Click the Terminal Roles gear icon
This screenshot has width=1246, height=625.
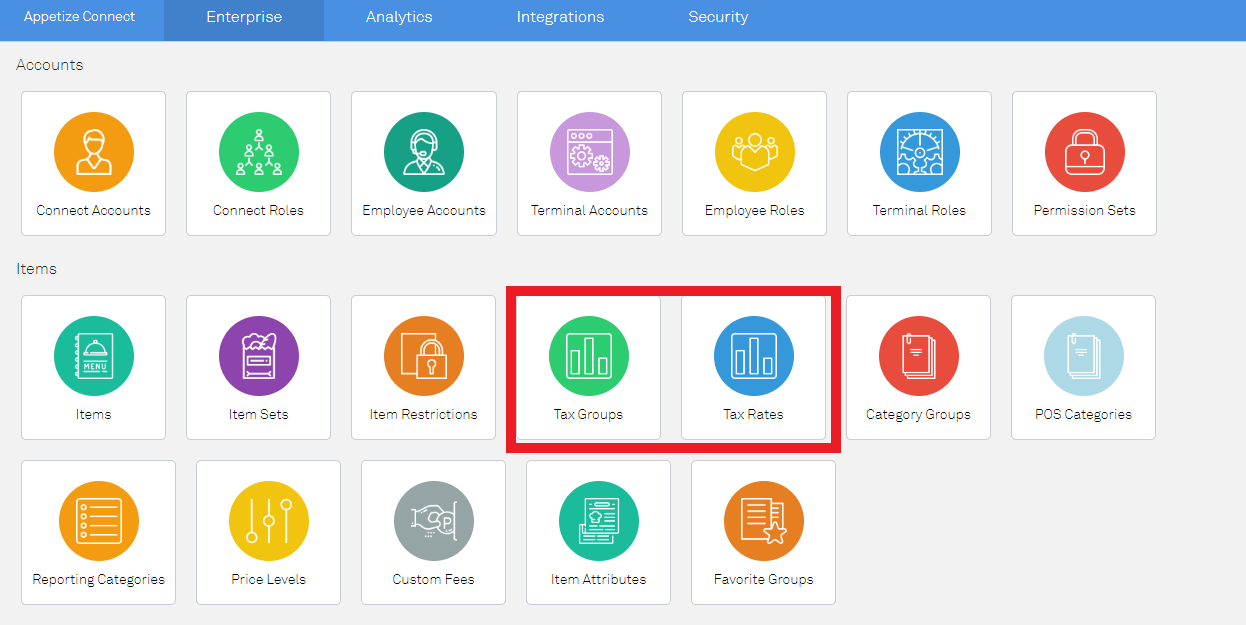[920, 152]
